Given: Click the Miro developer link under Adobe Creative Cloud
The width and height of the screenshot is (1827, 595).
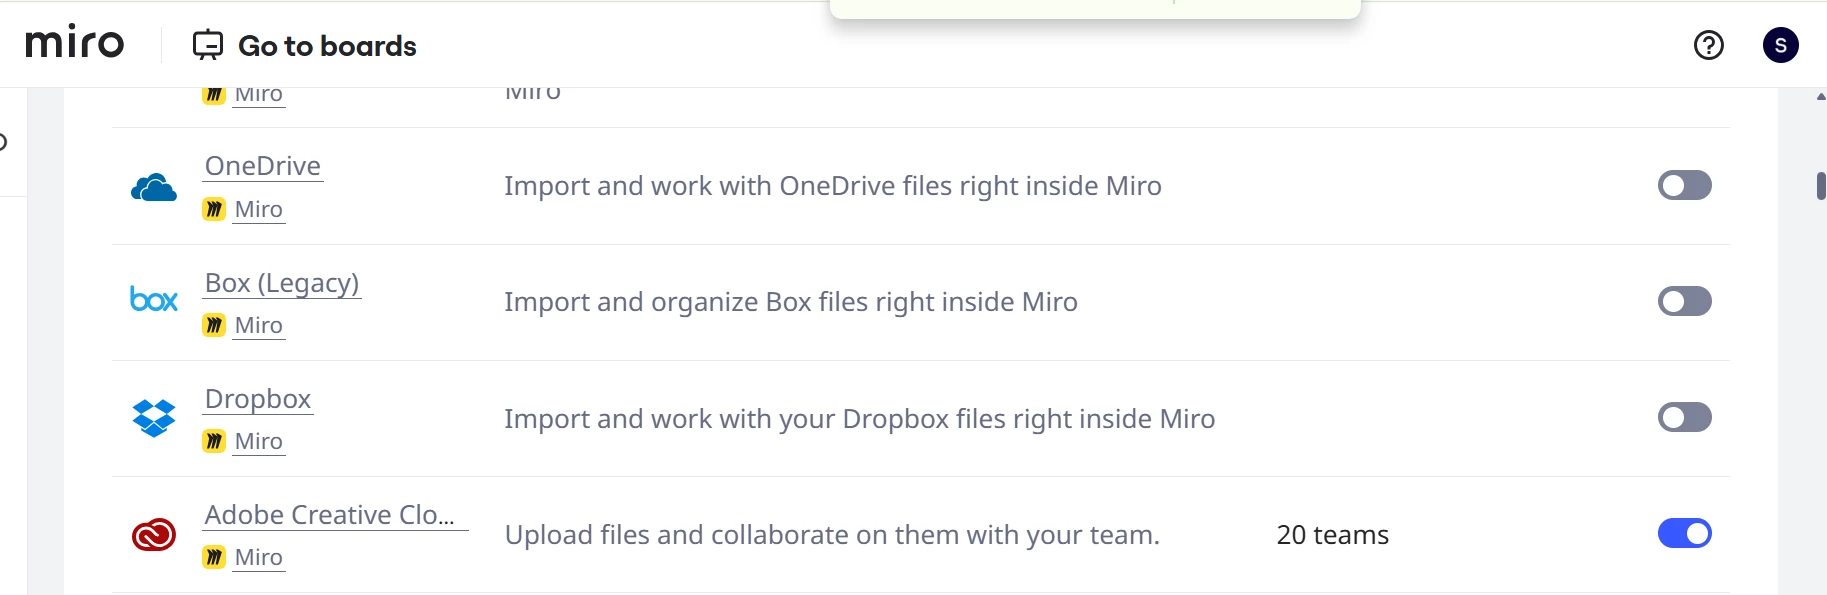Looking at the screenshot, I should click(259, 557).
